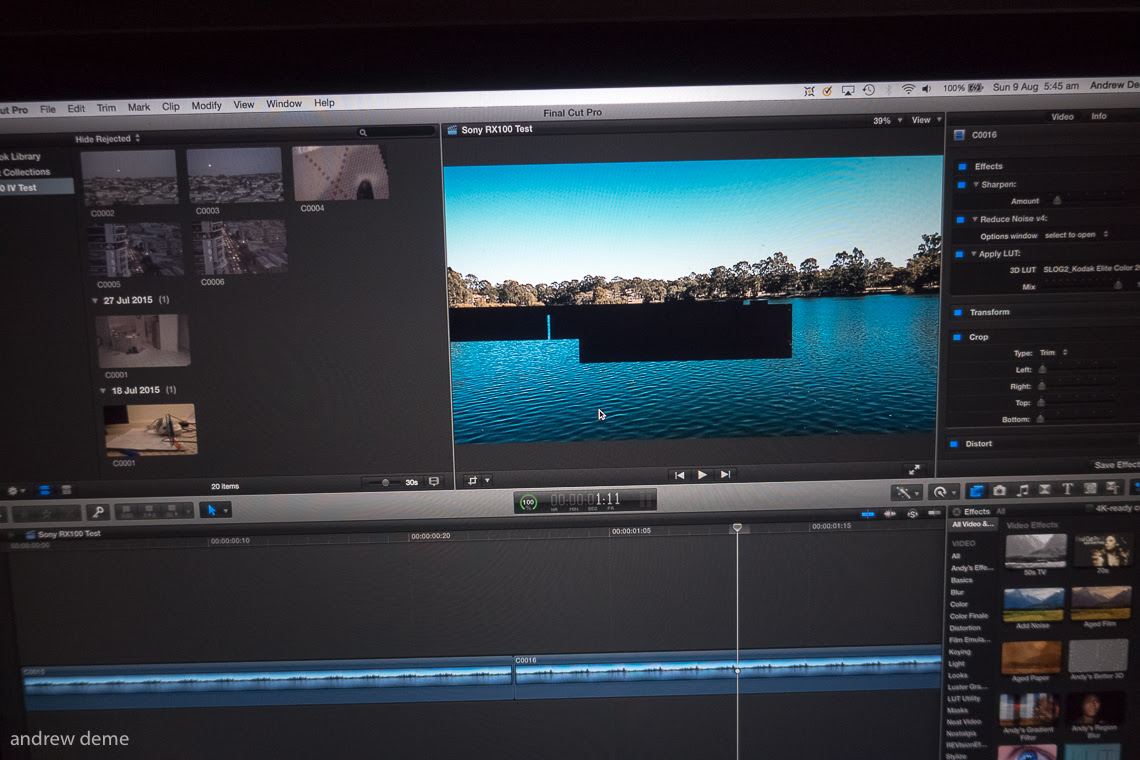
Task: Disable Reduce Noise v4 effect
Action: point(960,219)
